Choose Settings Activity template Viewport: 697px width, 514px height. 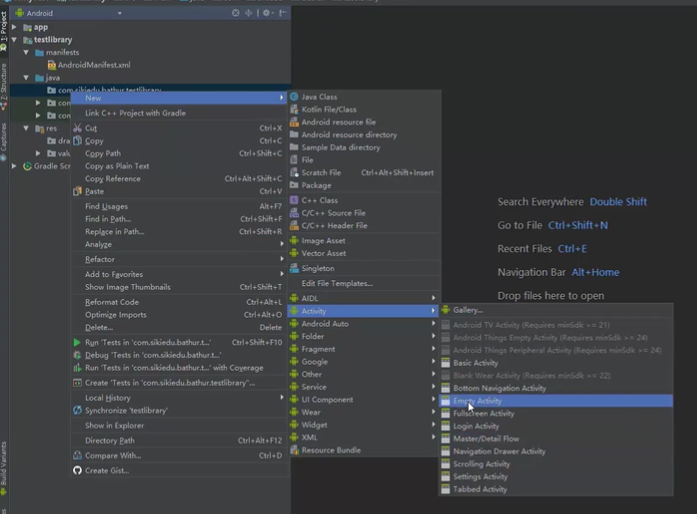[x=556, y=477]
